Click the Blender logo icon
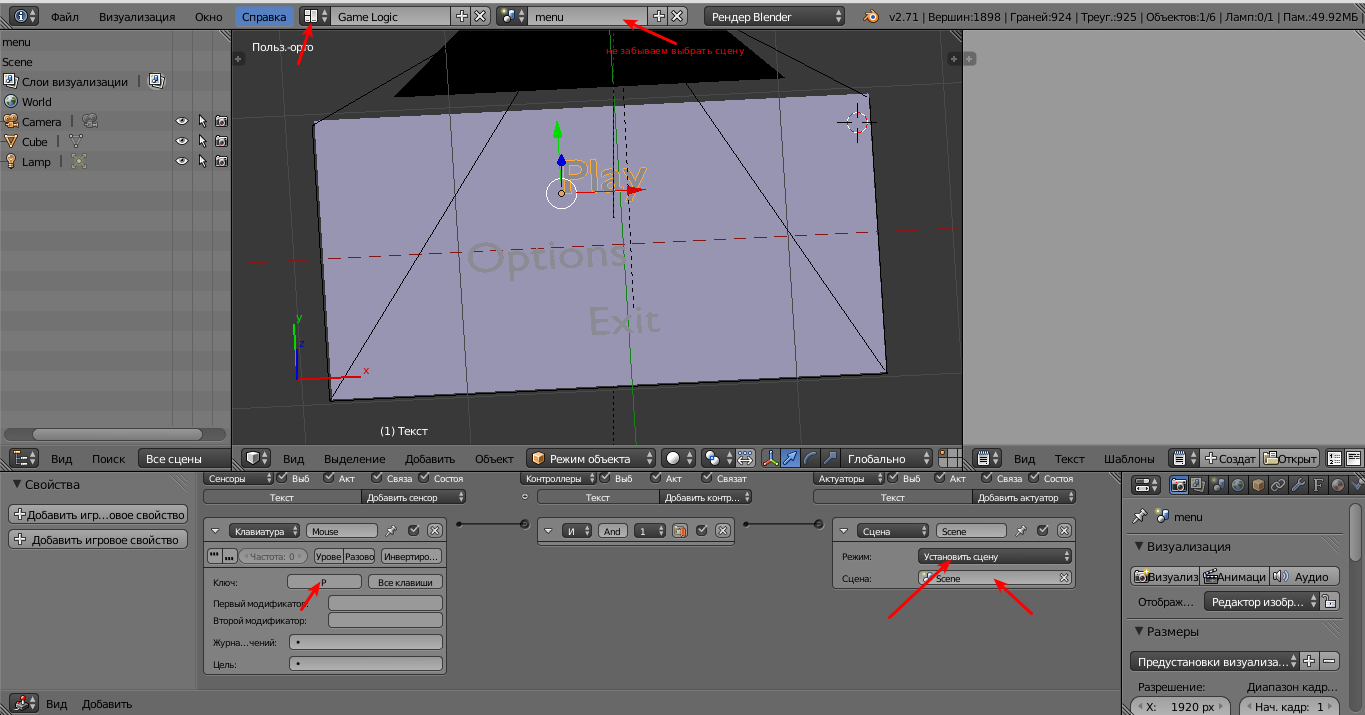Screen dimensions: 1365x715 tap(872, 17)
